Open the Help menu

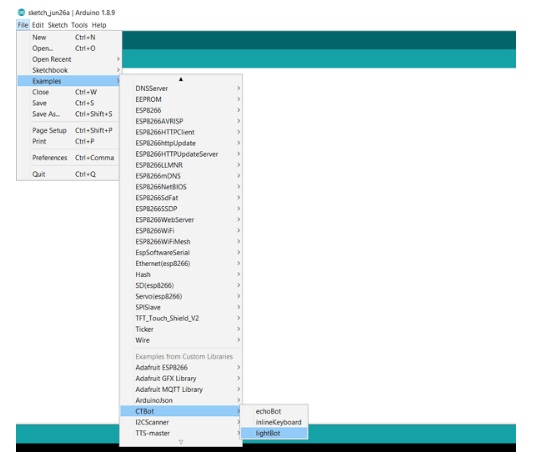99,25
